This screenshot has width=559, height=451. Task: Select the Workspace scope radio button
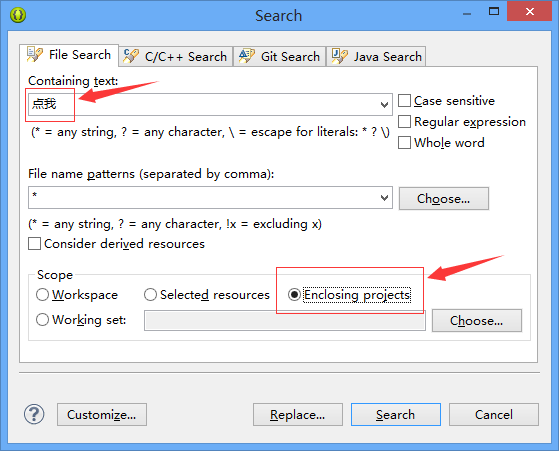(42, 295)
